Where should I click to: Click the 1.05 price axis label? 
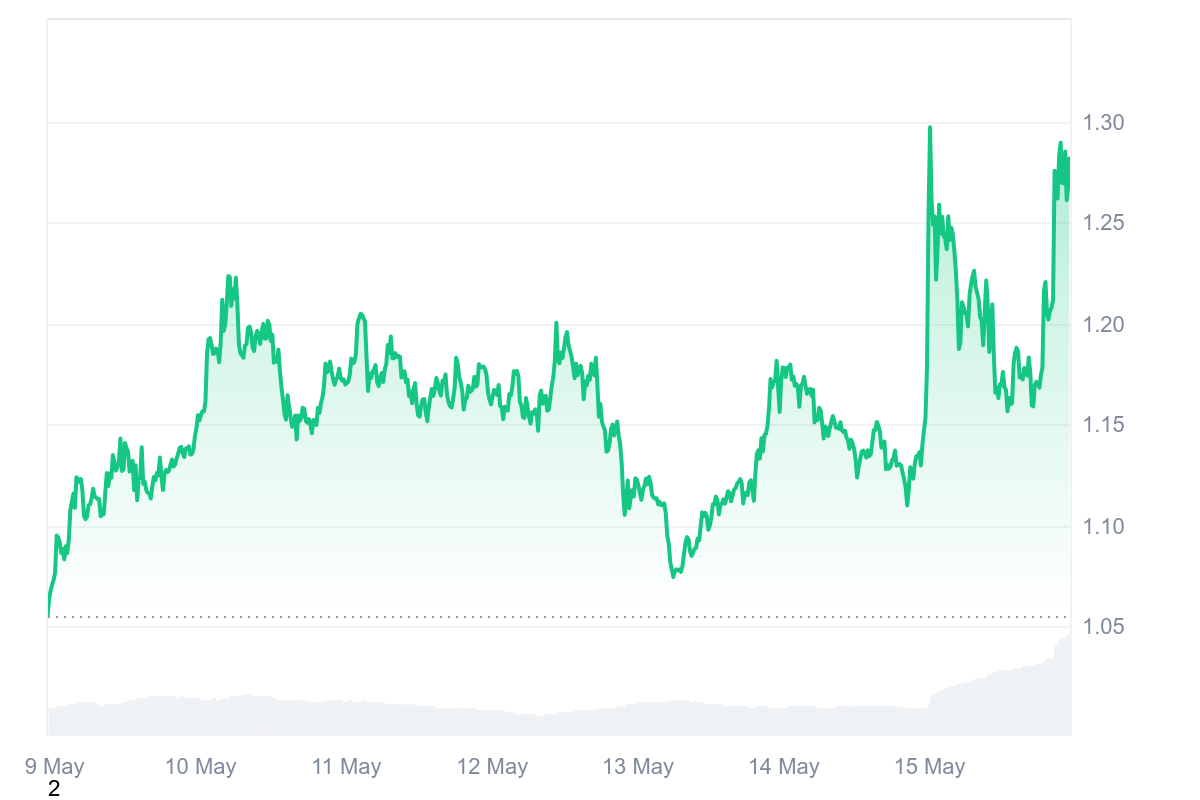(1104, 627)
